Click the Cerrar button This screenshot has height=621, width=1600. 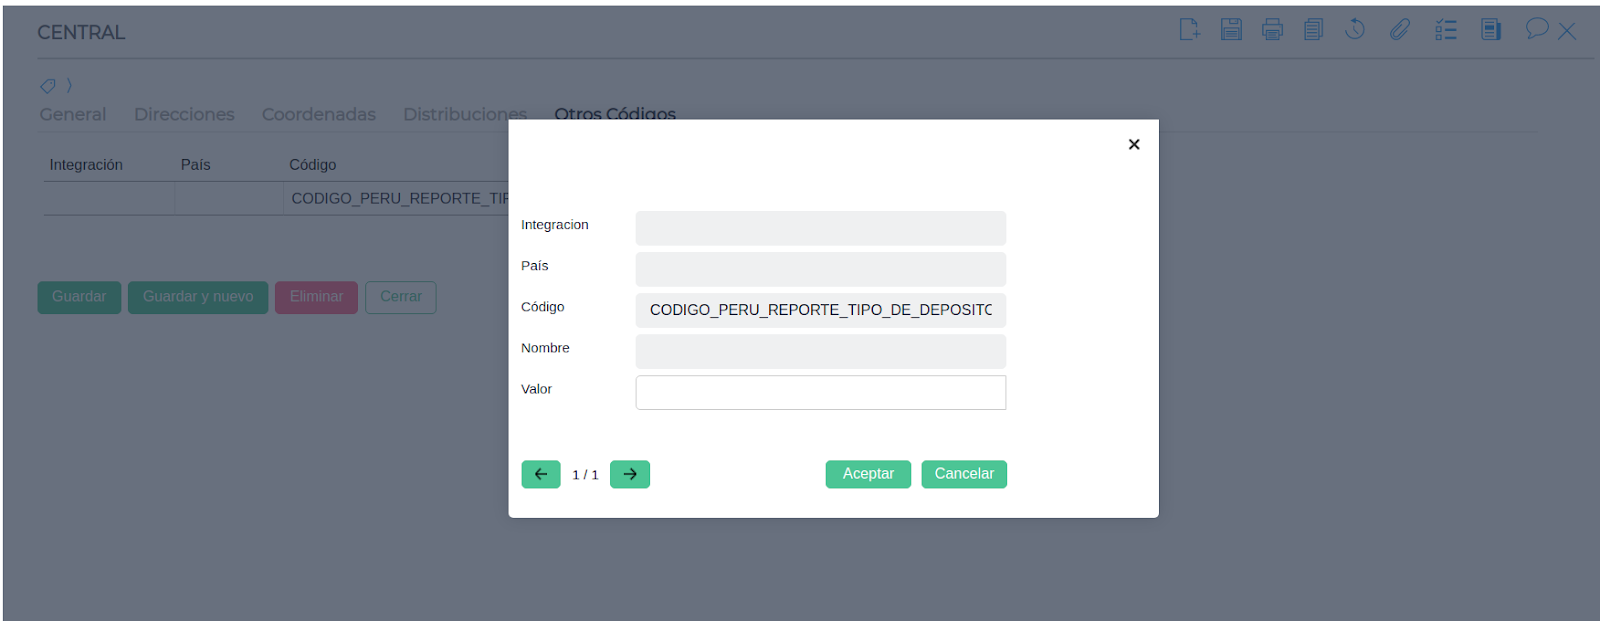tap(401, 297)
